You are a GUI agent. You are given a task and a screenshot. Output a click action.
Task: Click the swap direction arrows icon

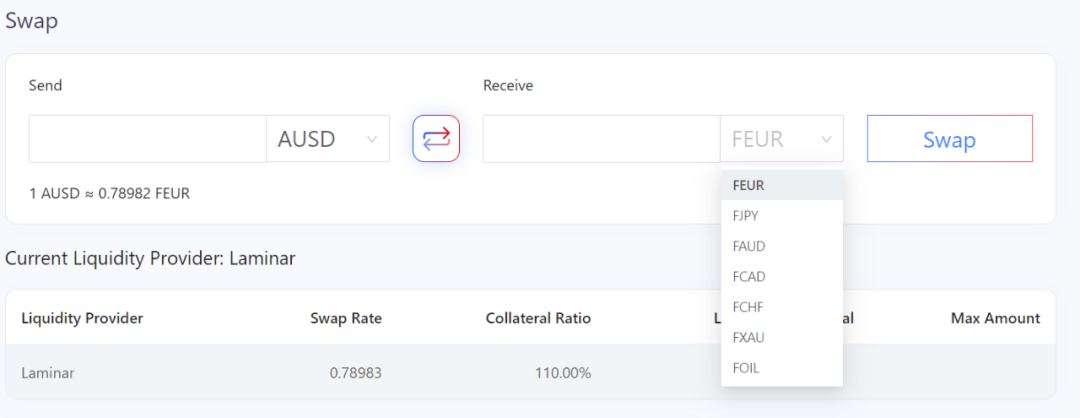[436, 139]
